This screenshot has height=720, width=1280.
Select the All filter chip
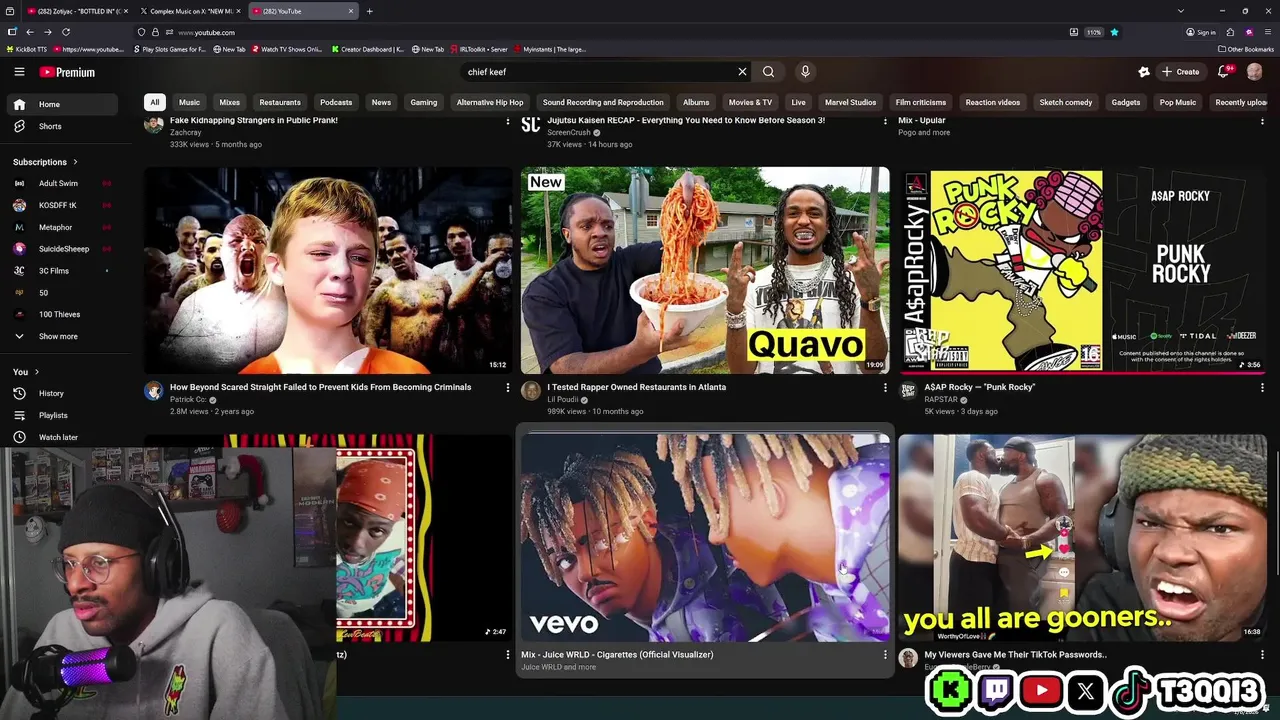[154, 102]
